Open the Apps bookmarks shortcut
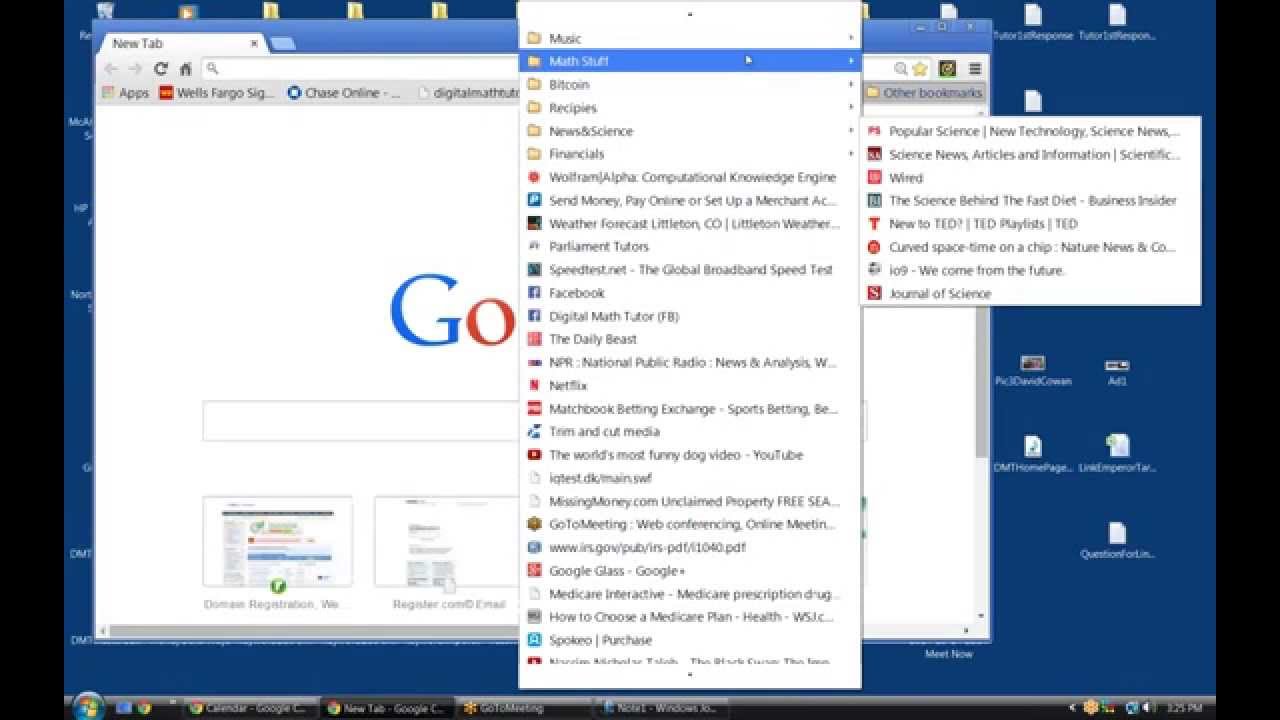1280x720 pixels. point(126,93)
